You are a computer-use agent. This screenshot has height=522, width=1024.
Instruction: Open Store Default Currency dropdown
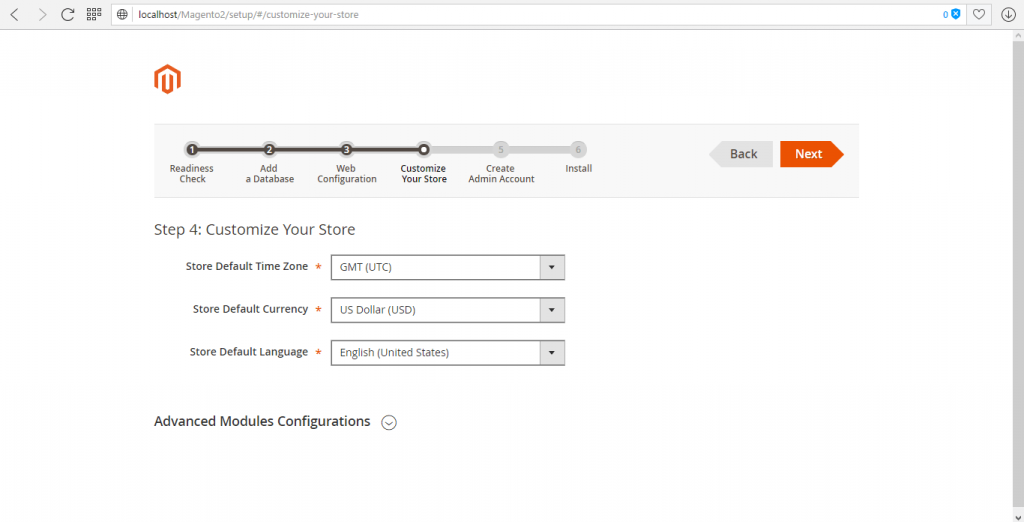(447, 310)
